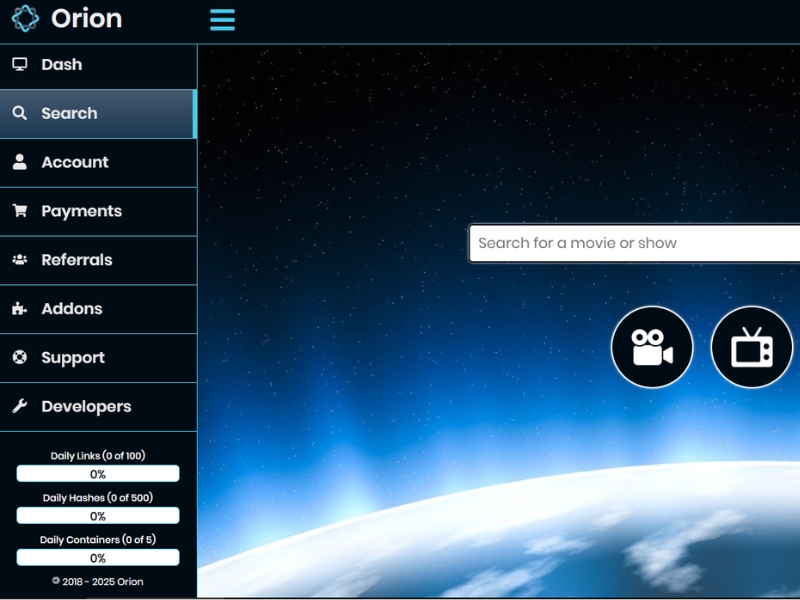Click the 2018 - 2025 Orion copyright text
The image size is (800, 600).
click(x=98, y=581)
